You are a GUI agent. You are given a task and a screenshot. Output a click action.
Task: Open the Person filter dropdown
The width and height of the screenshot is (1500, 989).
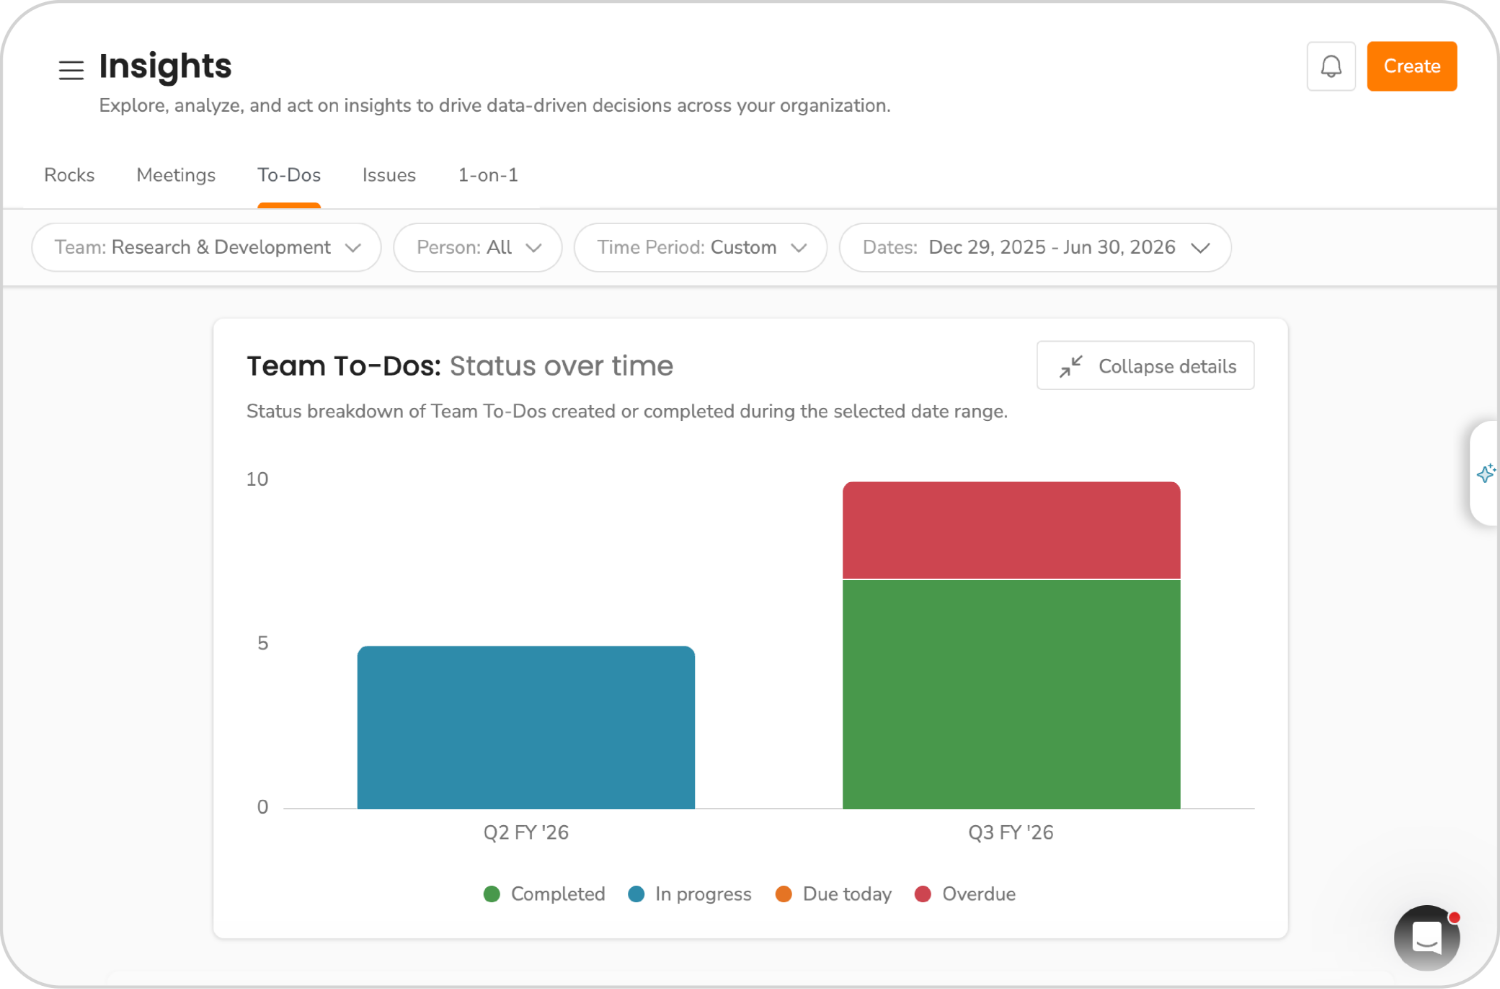477,247
